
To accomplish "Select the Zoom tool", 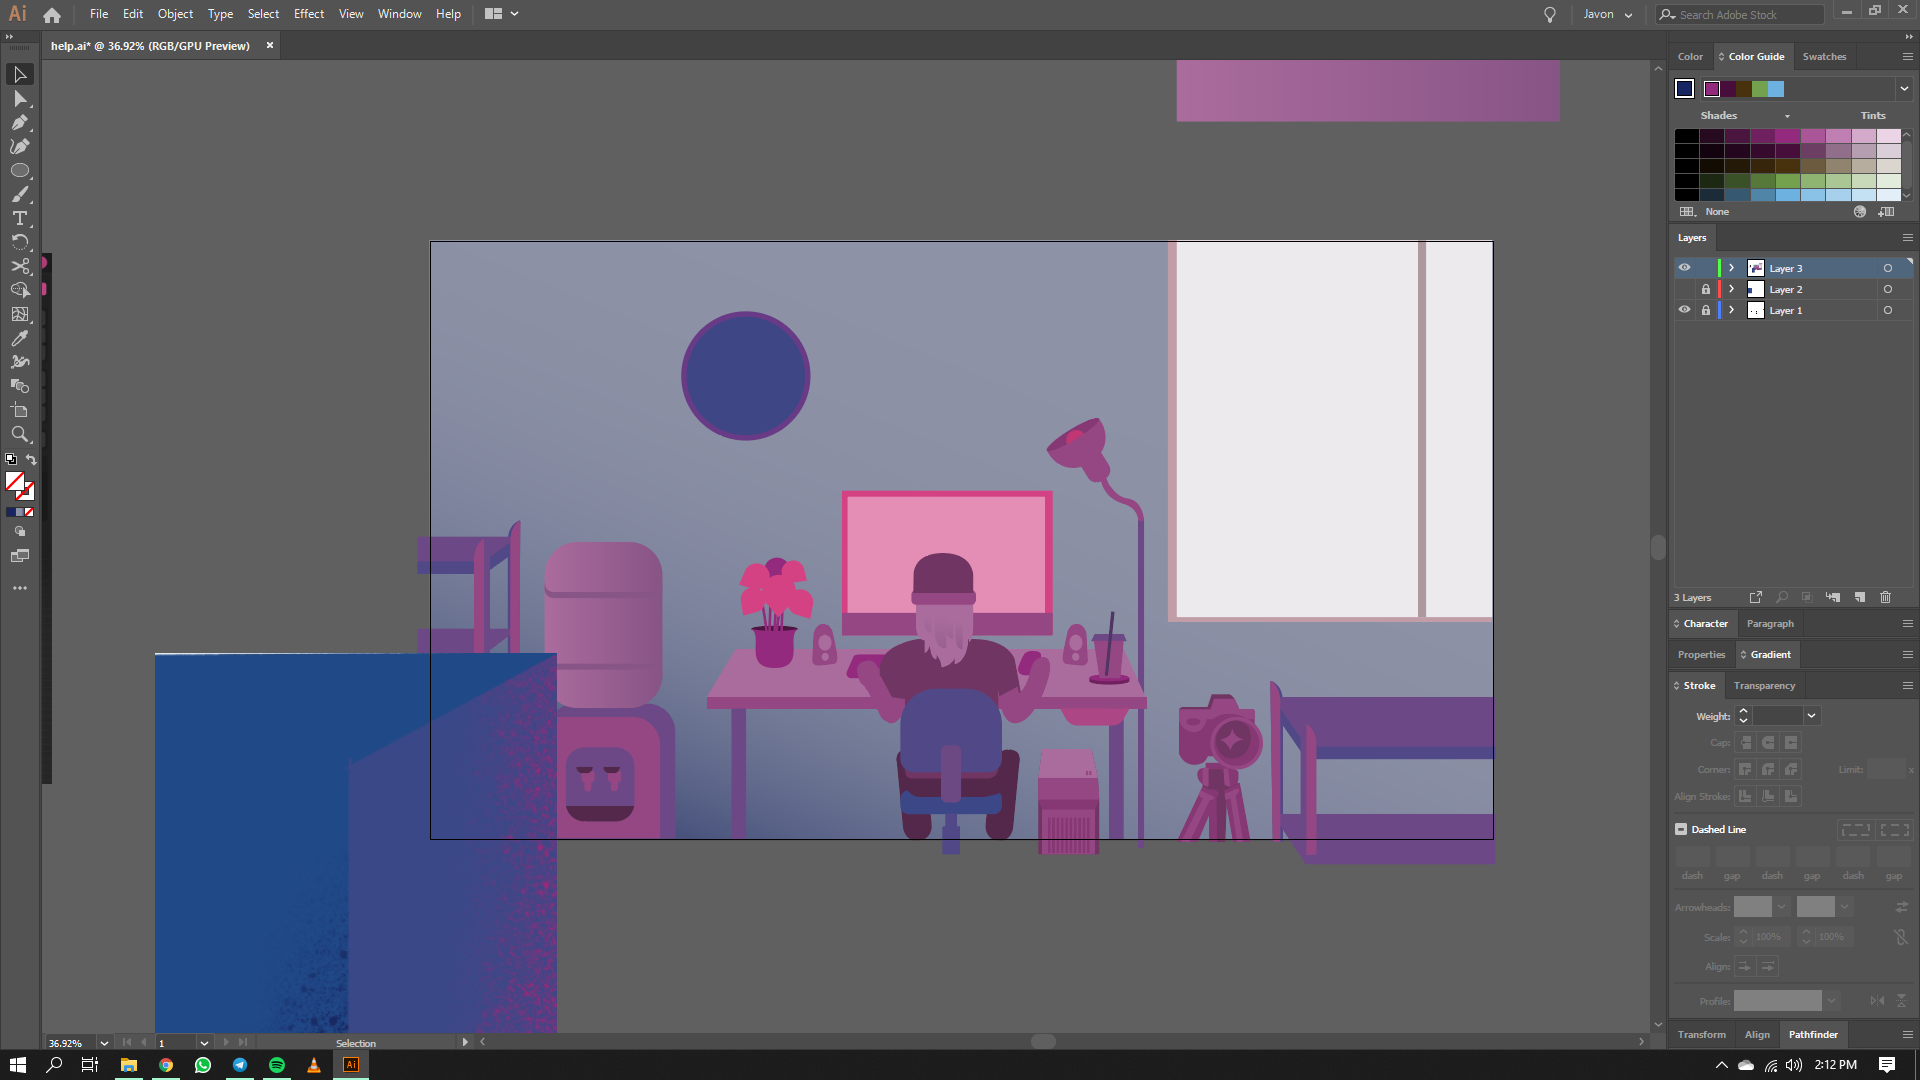I will (20, 435).
